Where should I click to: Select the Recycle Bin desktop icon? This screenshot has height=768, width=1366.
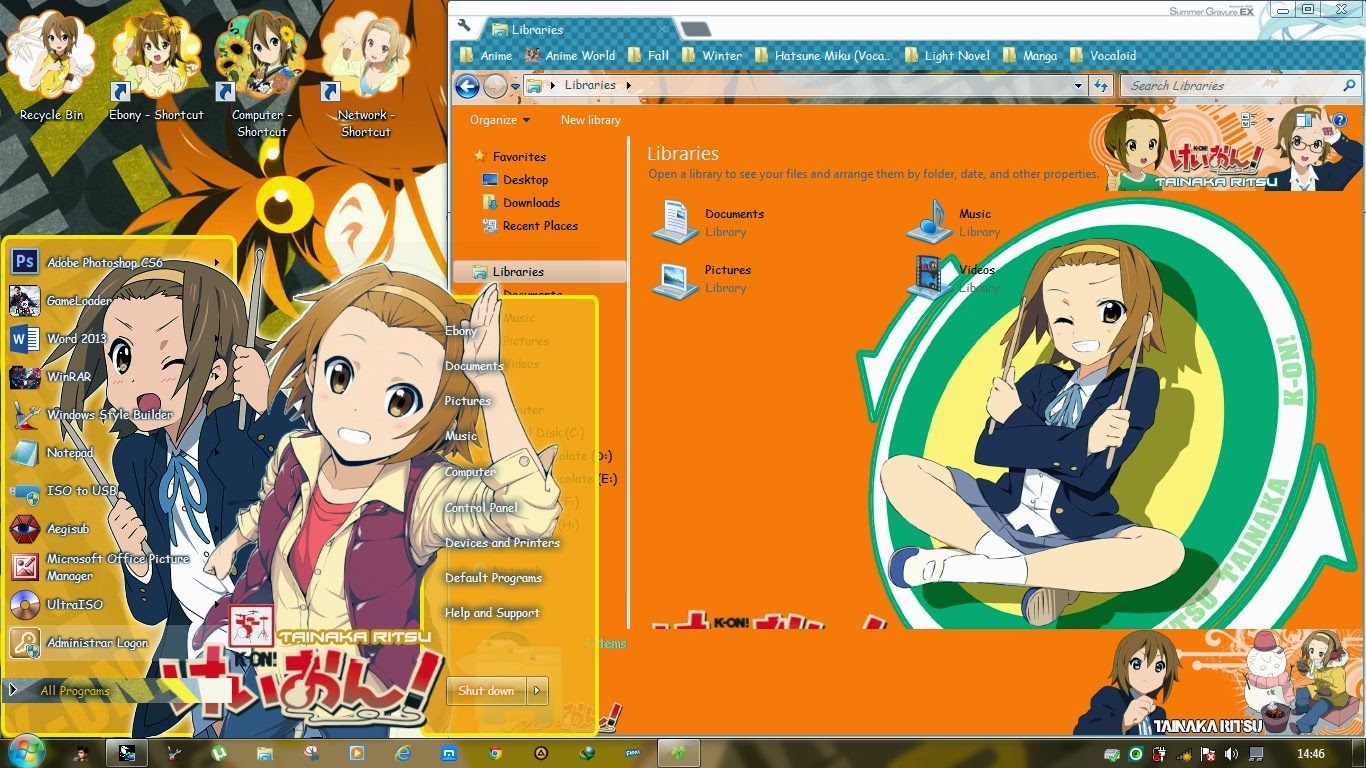pyautogui.click(x=52, y=67)
